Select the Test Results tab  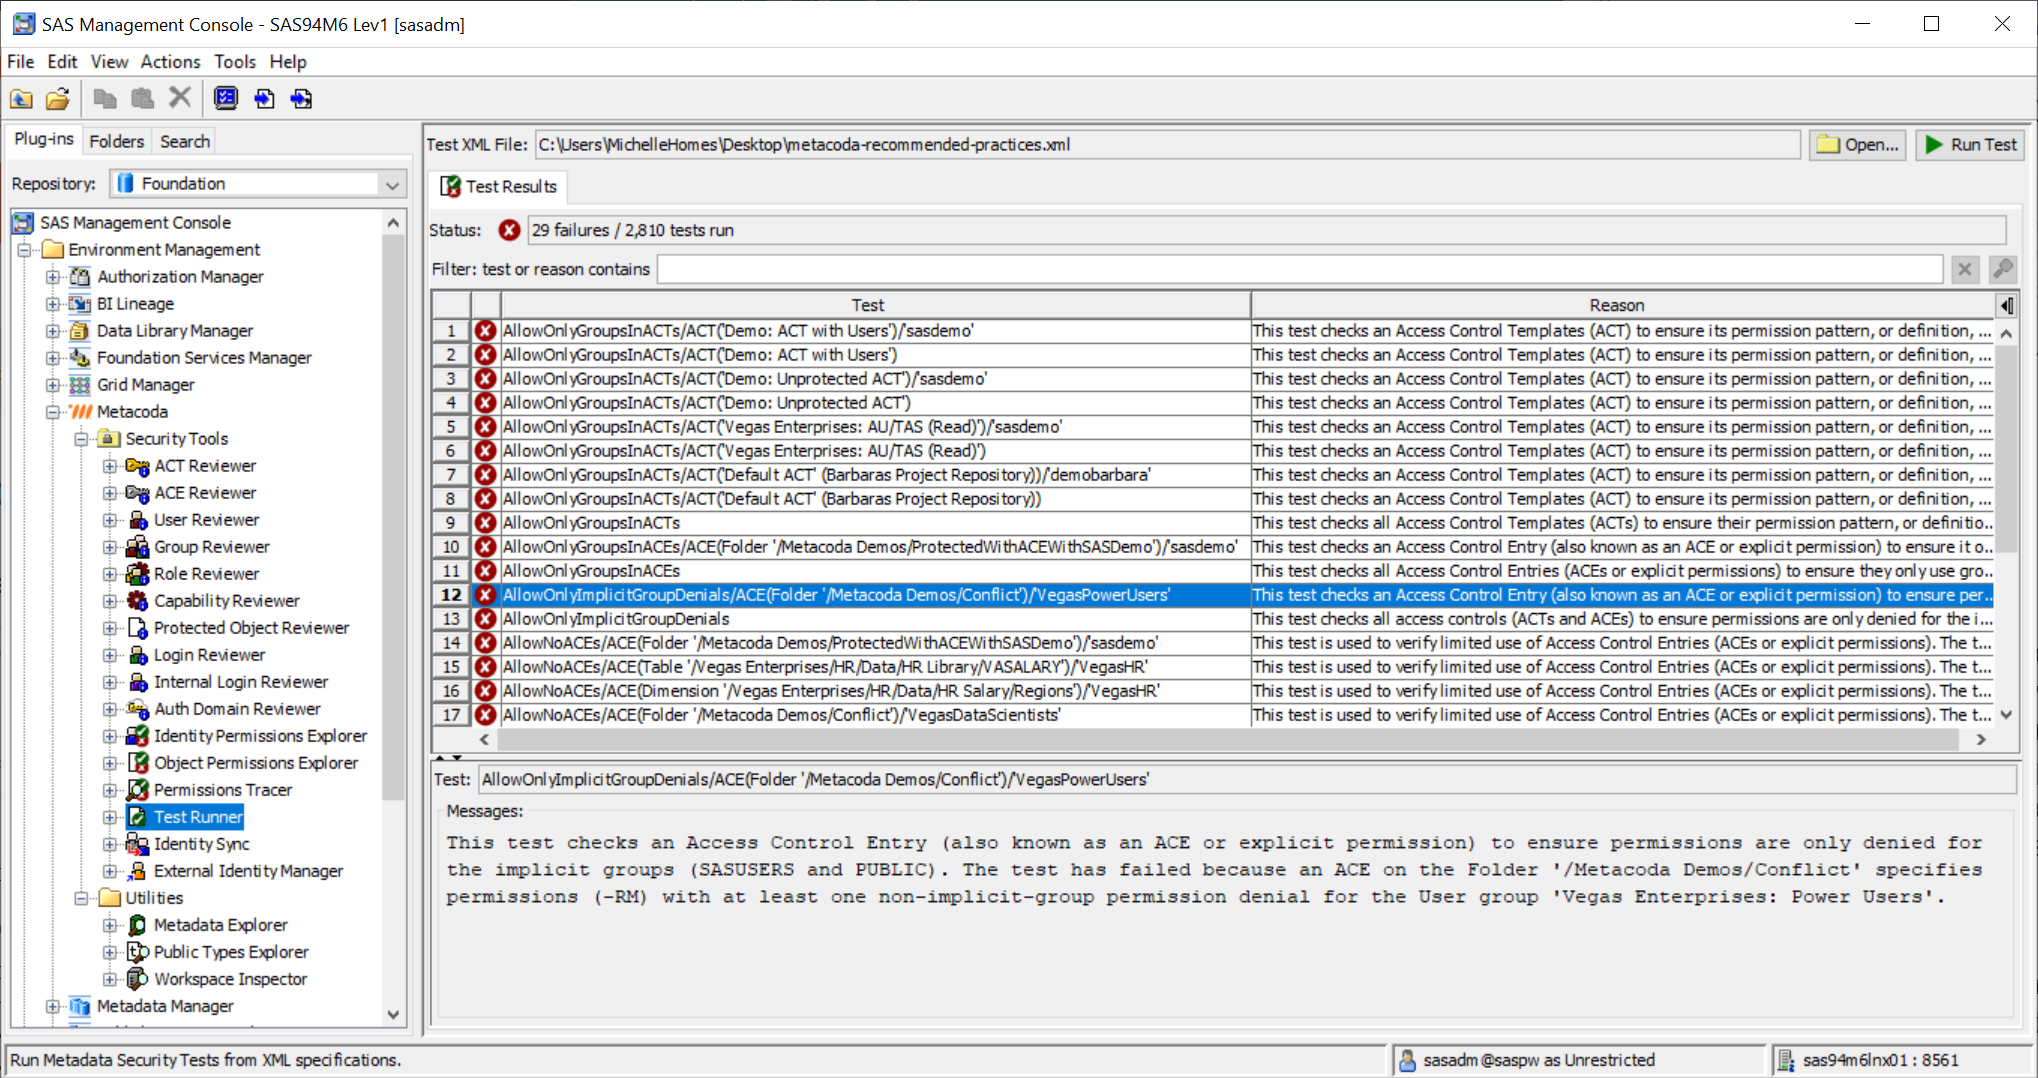click(x=498, y=187)
